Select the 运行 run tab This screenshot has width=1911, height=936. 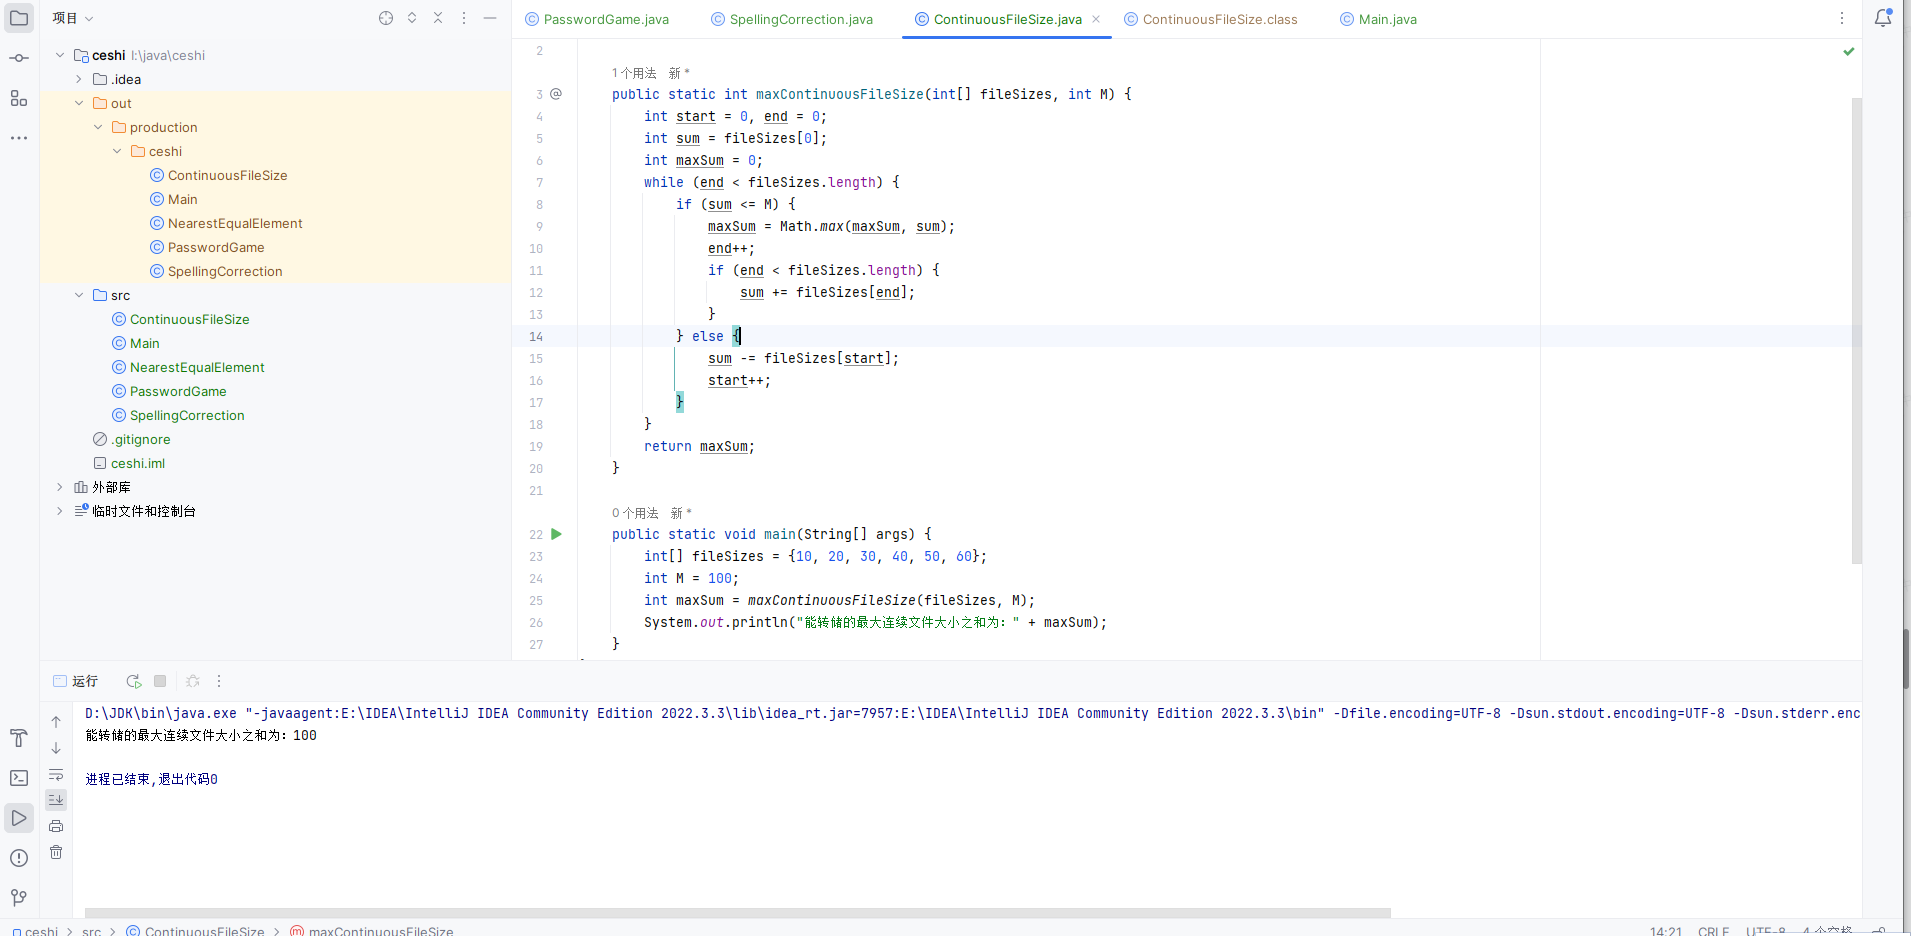pyautogui.click(x=75, y=681)
